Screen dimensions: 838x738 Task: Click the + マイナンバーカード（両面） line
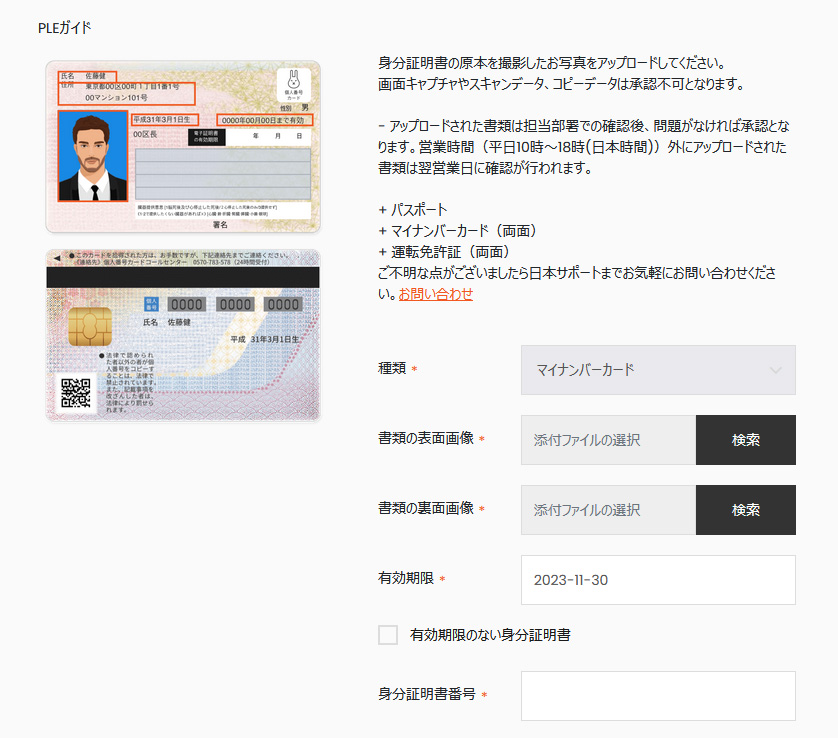[x=457, y=231]
